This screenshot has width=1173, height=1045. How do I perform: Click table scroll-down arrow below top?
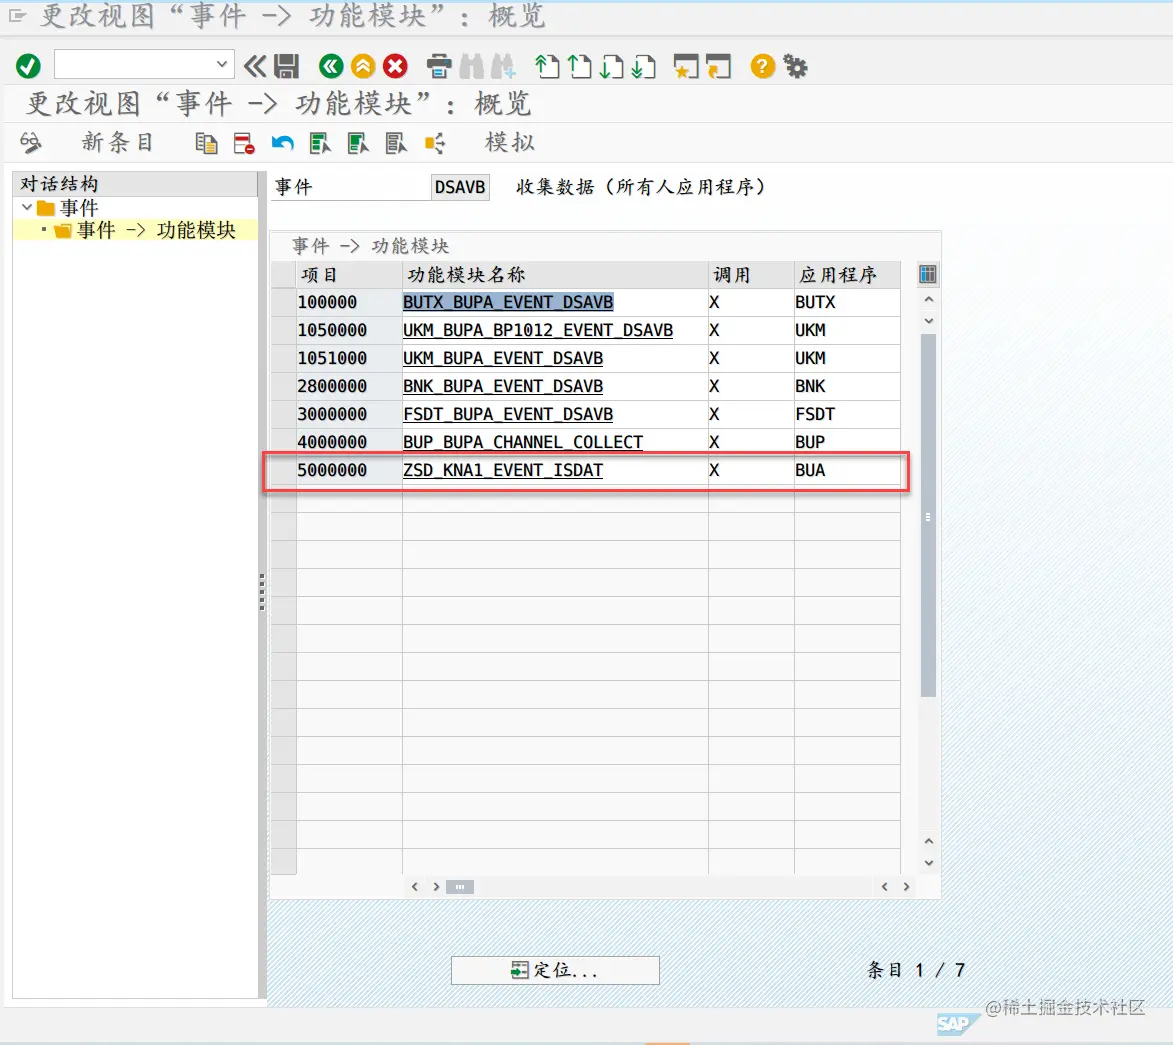point(928,321)
